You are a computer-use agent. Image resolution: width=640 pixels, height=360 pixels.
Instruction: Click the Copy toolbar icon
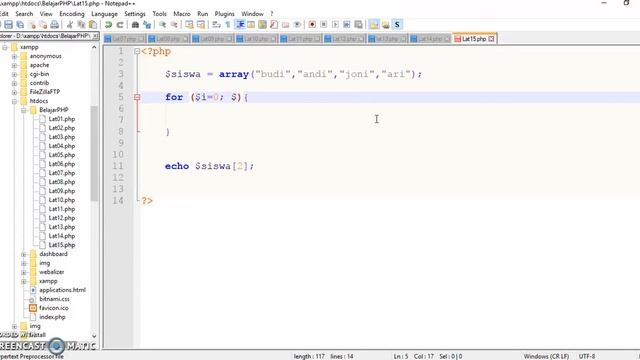coord(81,24)
